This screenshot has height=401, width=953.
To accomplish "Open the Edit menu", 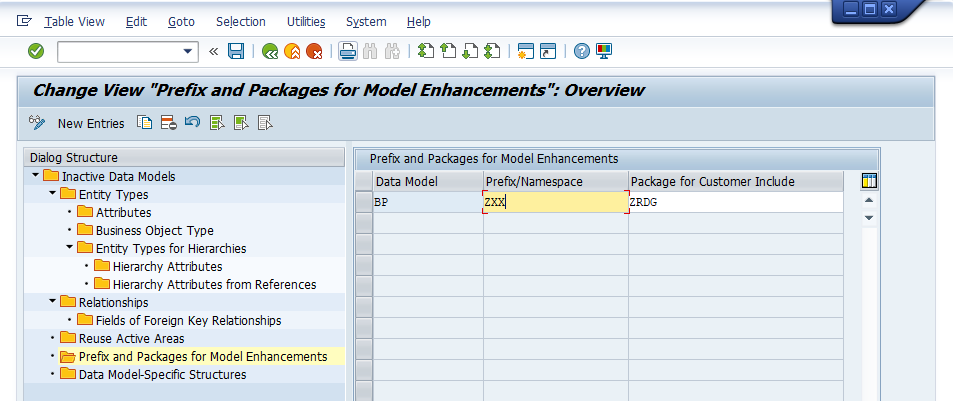I will click(x=136, y=22).
